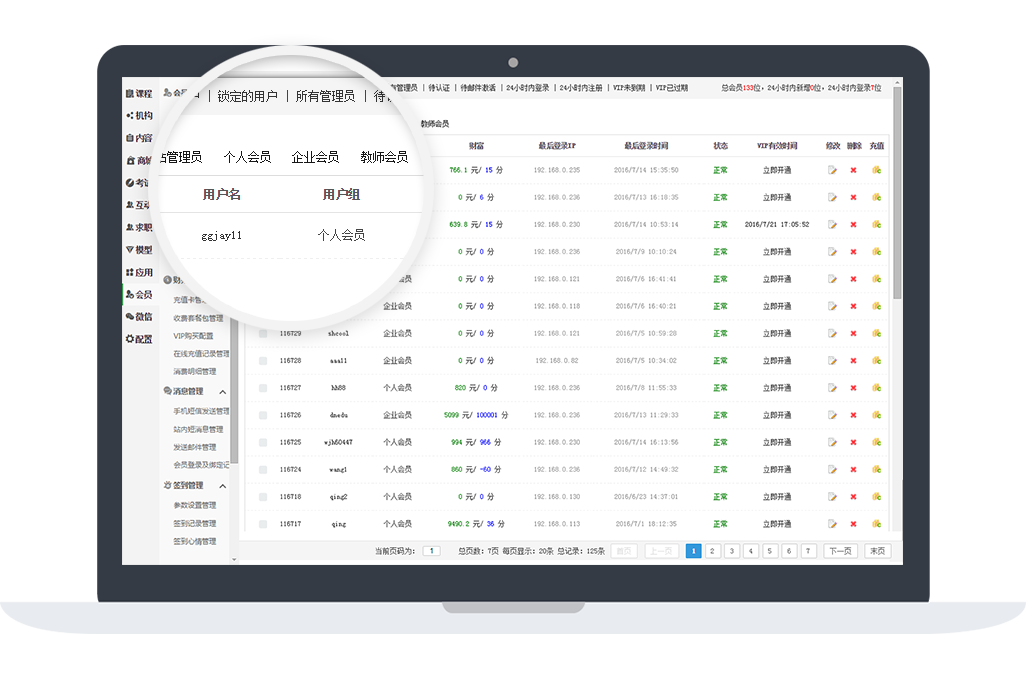
Task: Click the edit icon for the 2016/7/21 VIP row
Action: [x=832, y=225]
